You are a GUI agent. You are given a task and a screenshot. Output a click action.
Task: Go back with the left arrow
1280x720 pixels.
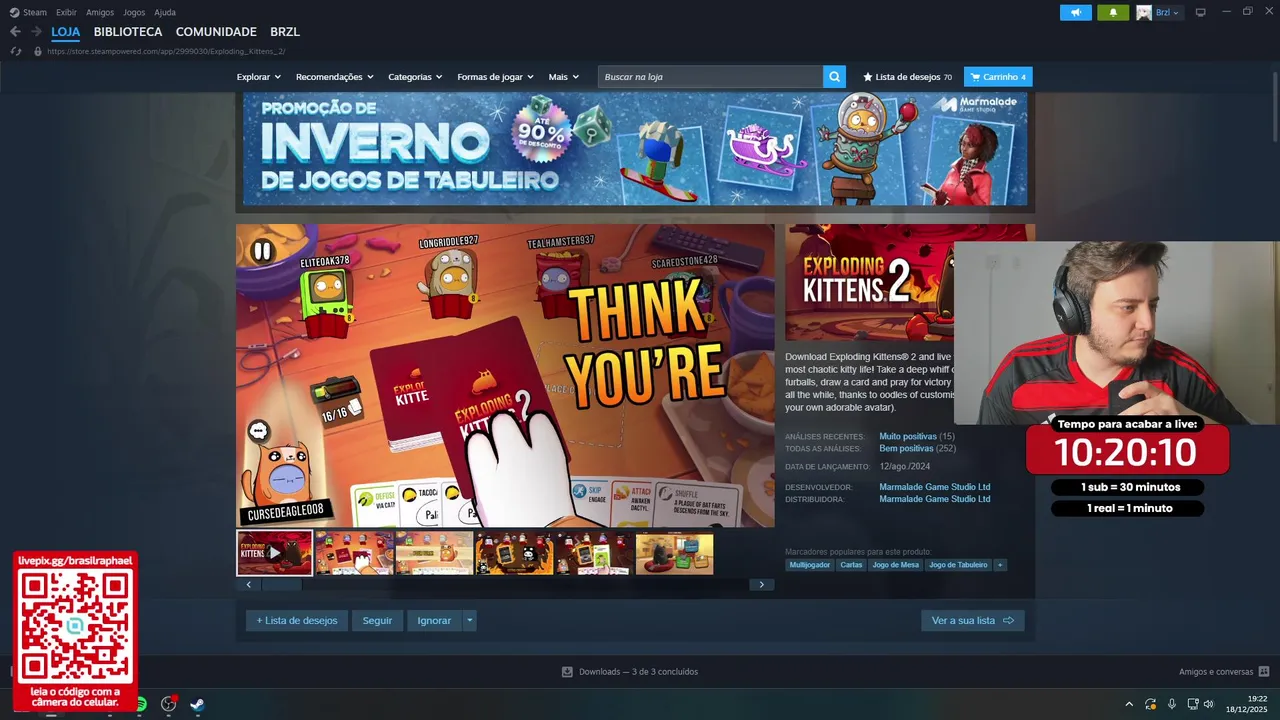[x=15, y=32]
